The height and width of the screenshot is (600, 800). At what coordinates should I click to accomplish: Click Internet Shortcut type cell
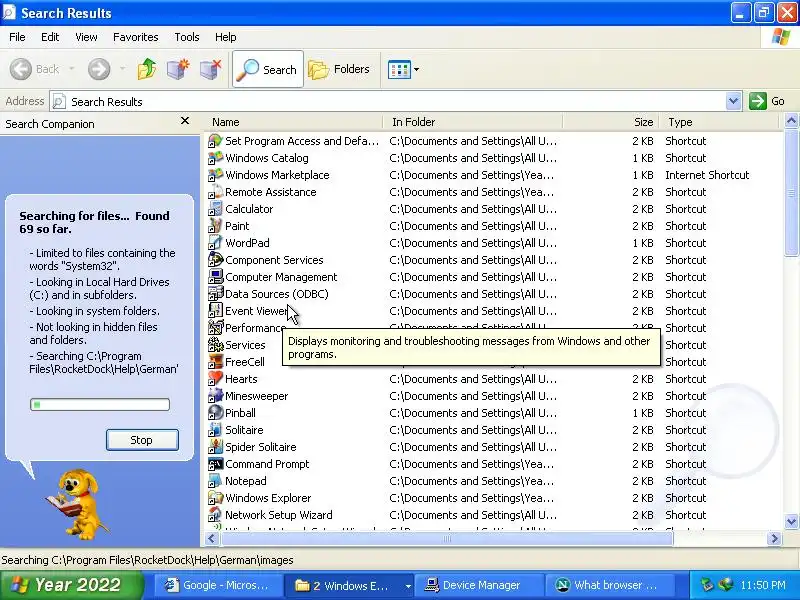[x=707, y=175]
